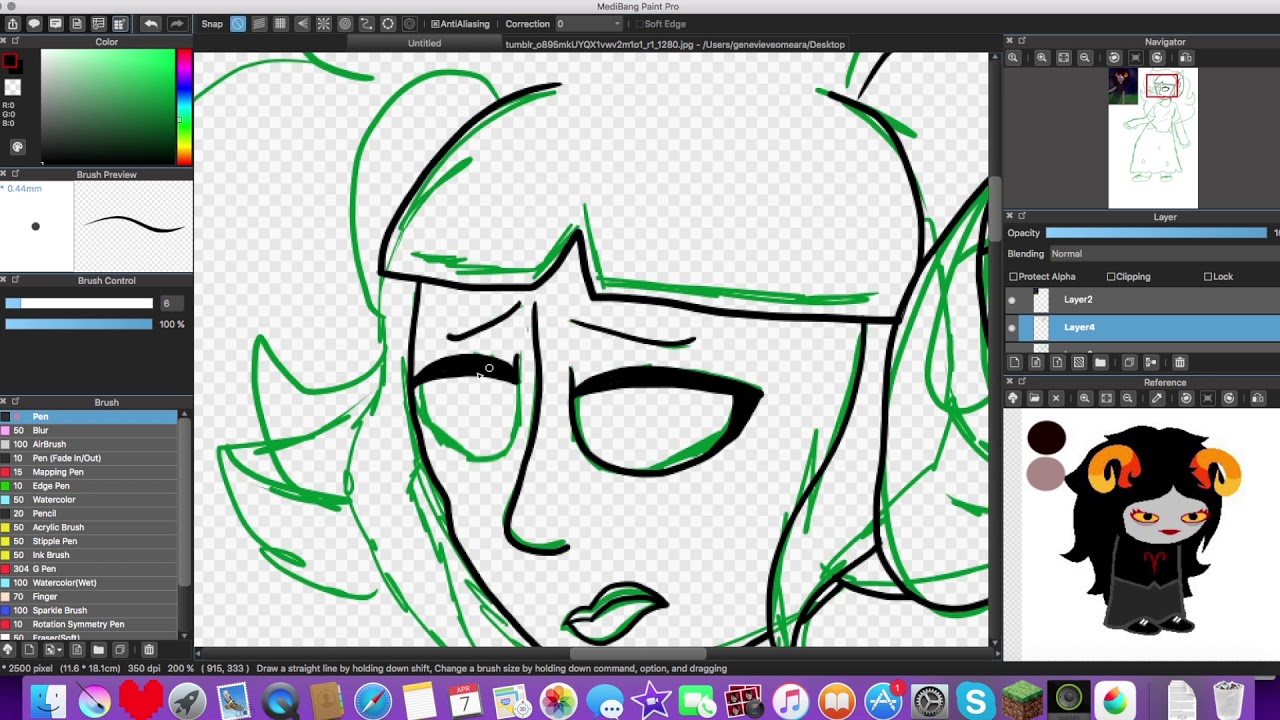Select the circle snap guide
Viewport: 1280px width, 720px height.
(345, 24)
